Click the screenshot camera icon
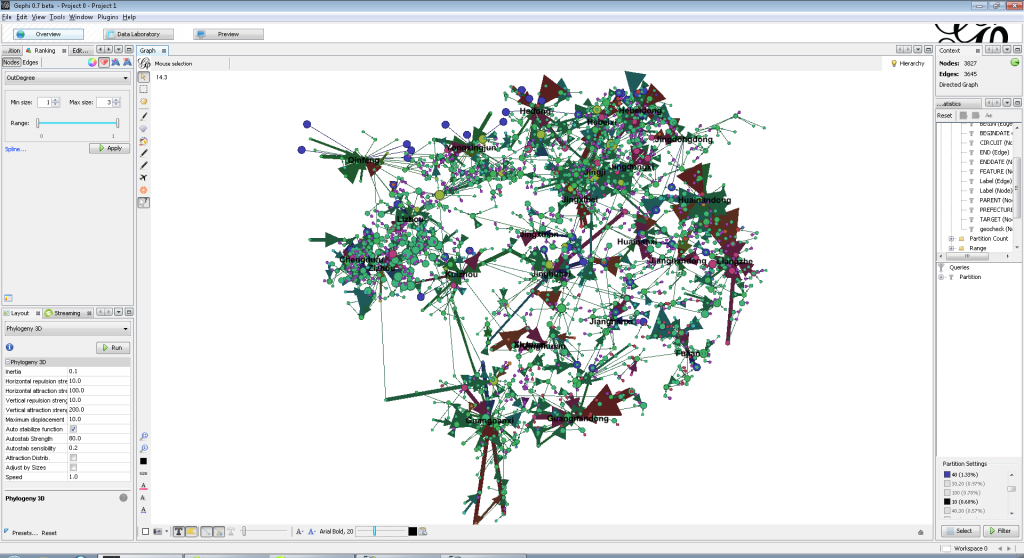This screenshot has height=558, width=1024. [x=157, y=532]
